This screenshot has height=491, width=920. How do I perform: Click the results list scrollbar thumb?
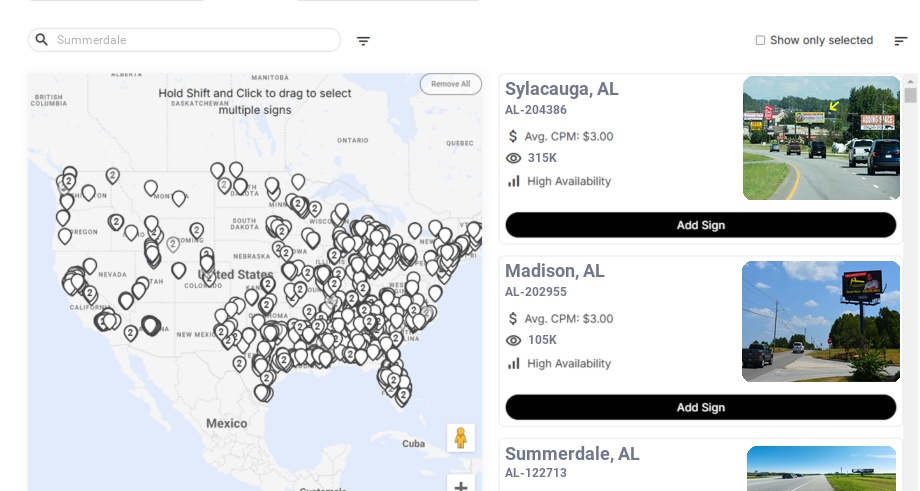[x=910, y=96]
